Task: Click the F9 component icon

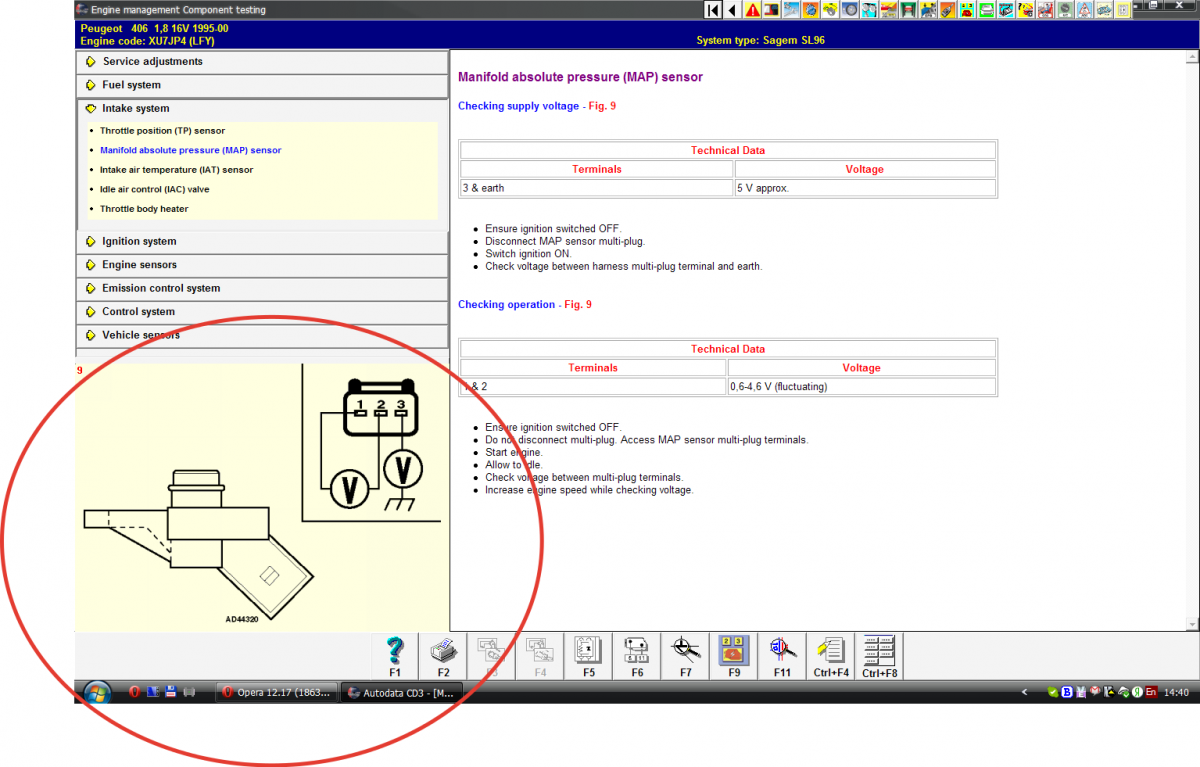Action: pyautogui.click(x=733, y=651)
